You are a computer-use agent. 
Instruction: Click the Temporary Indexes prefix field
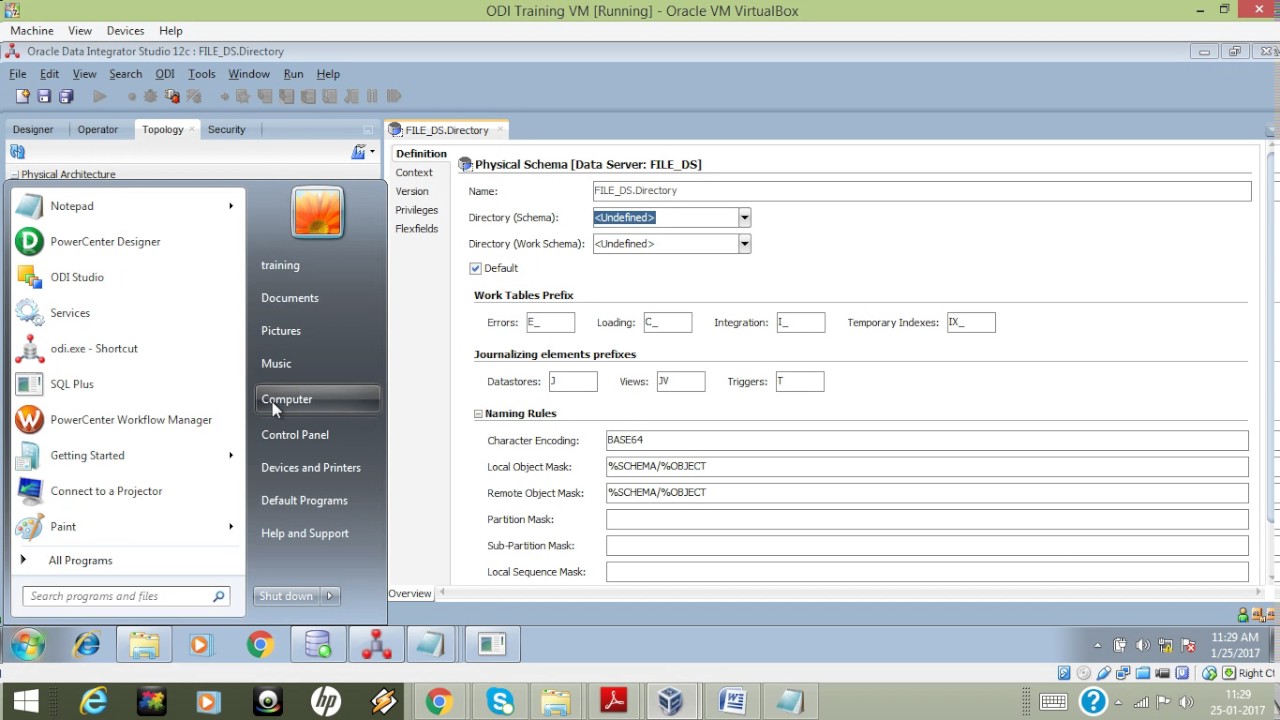point(971,322)
